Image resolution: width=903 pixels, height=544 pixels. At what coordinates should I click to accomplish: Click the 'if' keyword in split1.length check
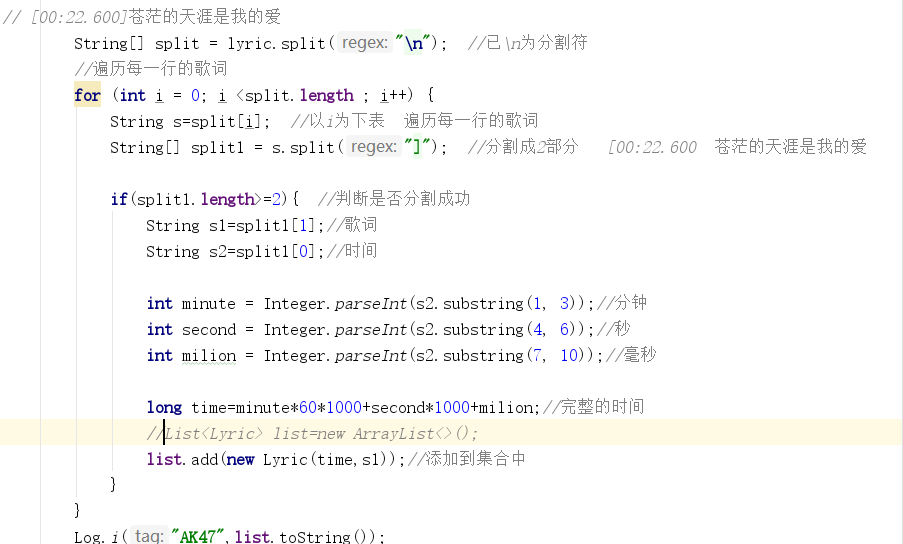[x=119, y=199]
